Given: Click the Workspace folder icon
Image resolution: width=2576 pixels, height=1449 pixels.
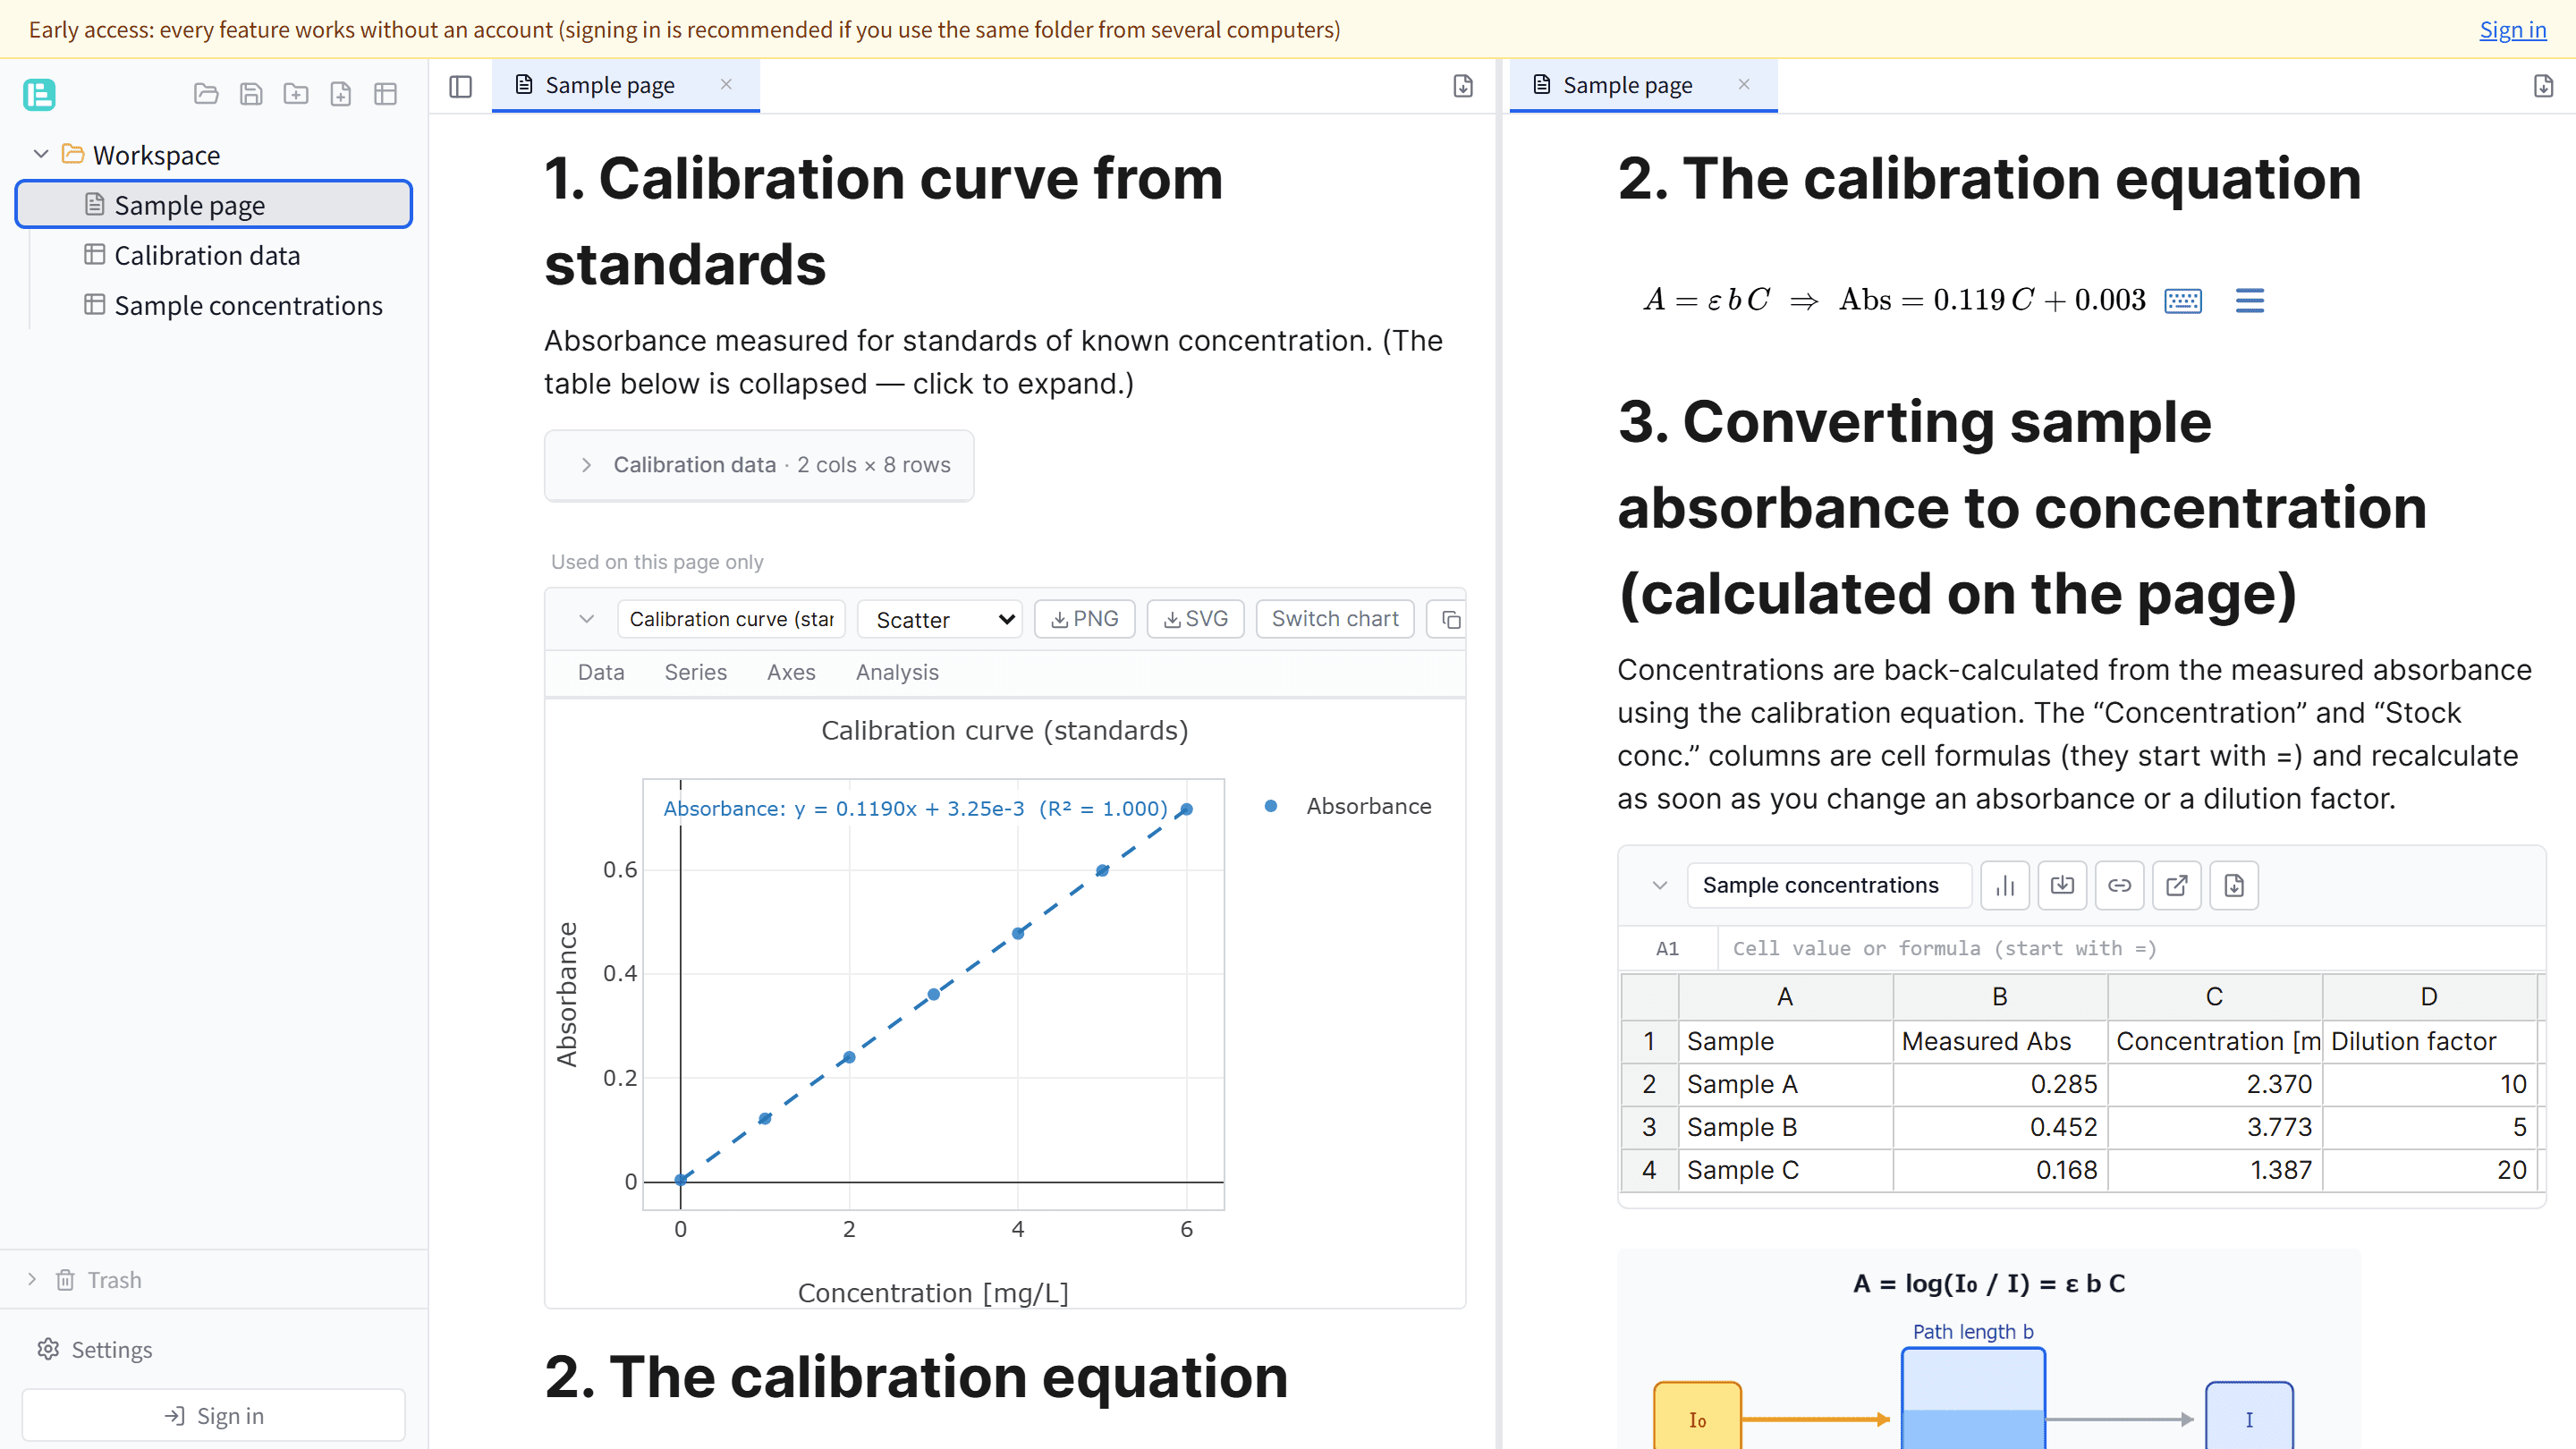Looking at the screenshot, I should (72, 154).
